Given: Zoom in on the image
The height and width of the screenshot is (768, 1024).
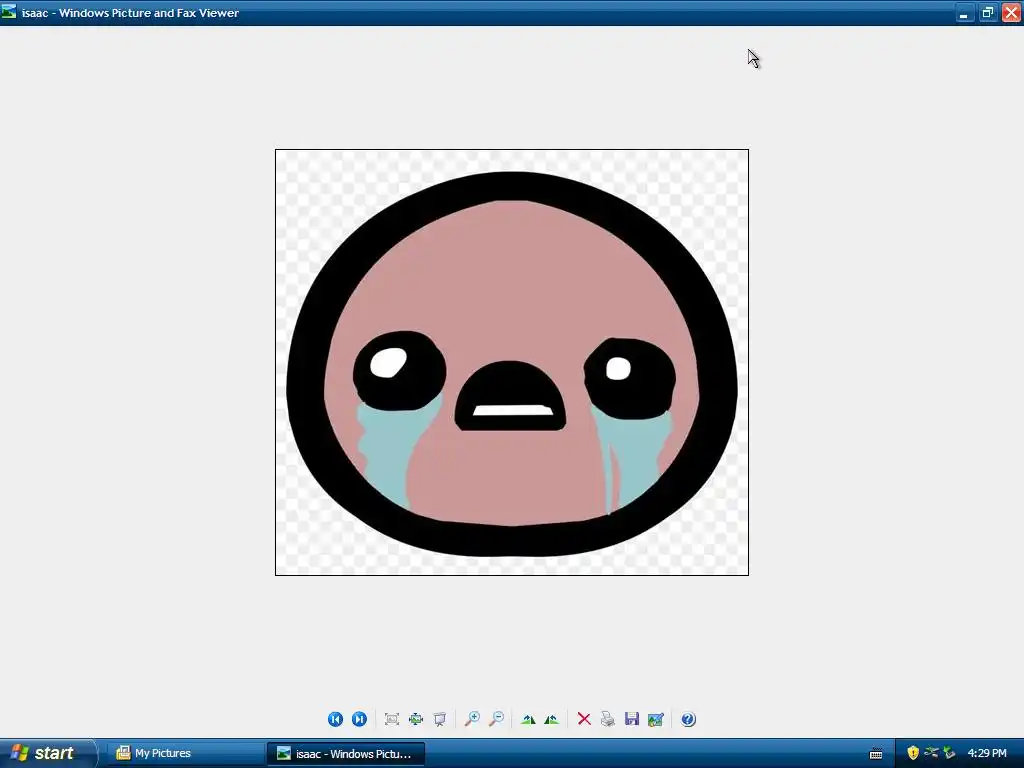Looking at the screenshot, I should 472,719.
